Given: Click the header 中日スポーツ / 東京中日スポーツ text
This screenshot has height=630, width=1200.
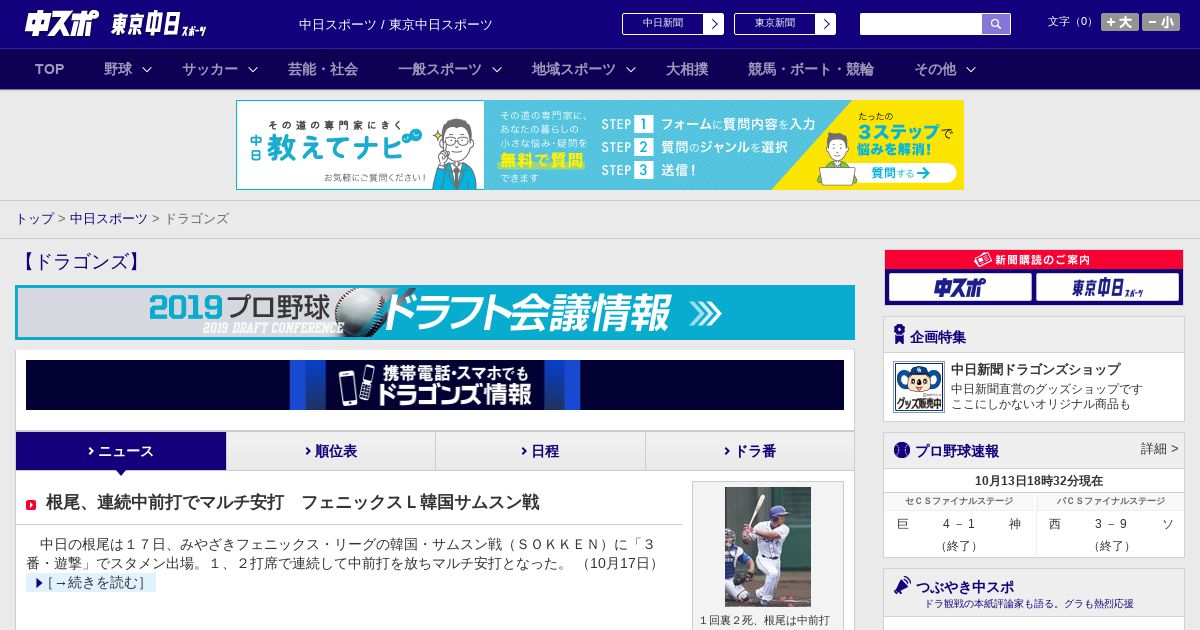Looking at the screenshot, I should pyautogui.click(x=396, y=24).
